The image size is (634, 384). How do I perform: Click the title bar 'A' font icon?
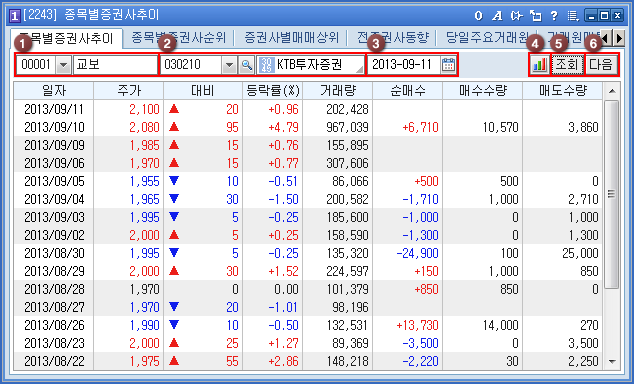[x=497, y=16]
